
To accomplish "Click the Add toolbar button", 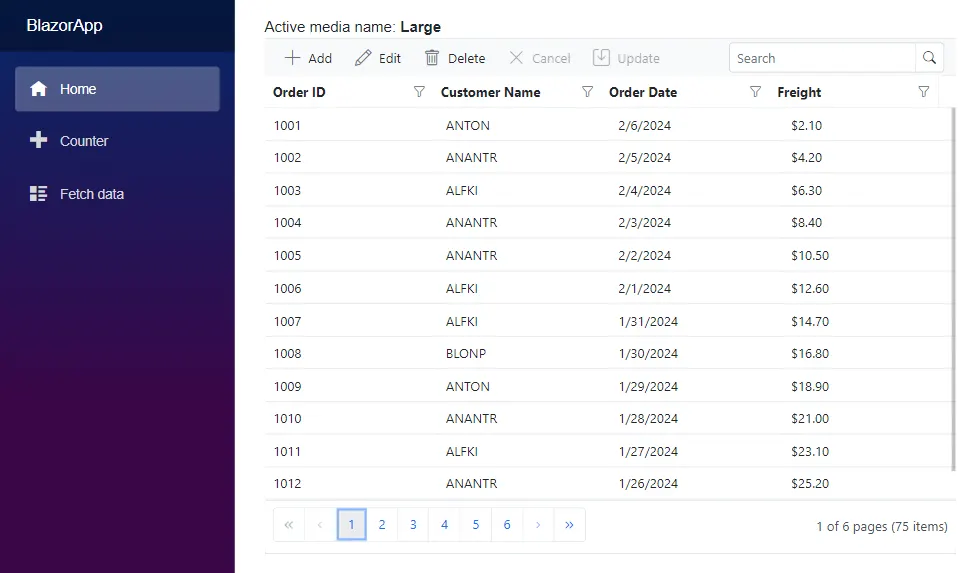I will [308, 58].
